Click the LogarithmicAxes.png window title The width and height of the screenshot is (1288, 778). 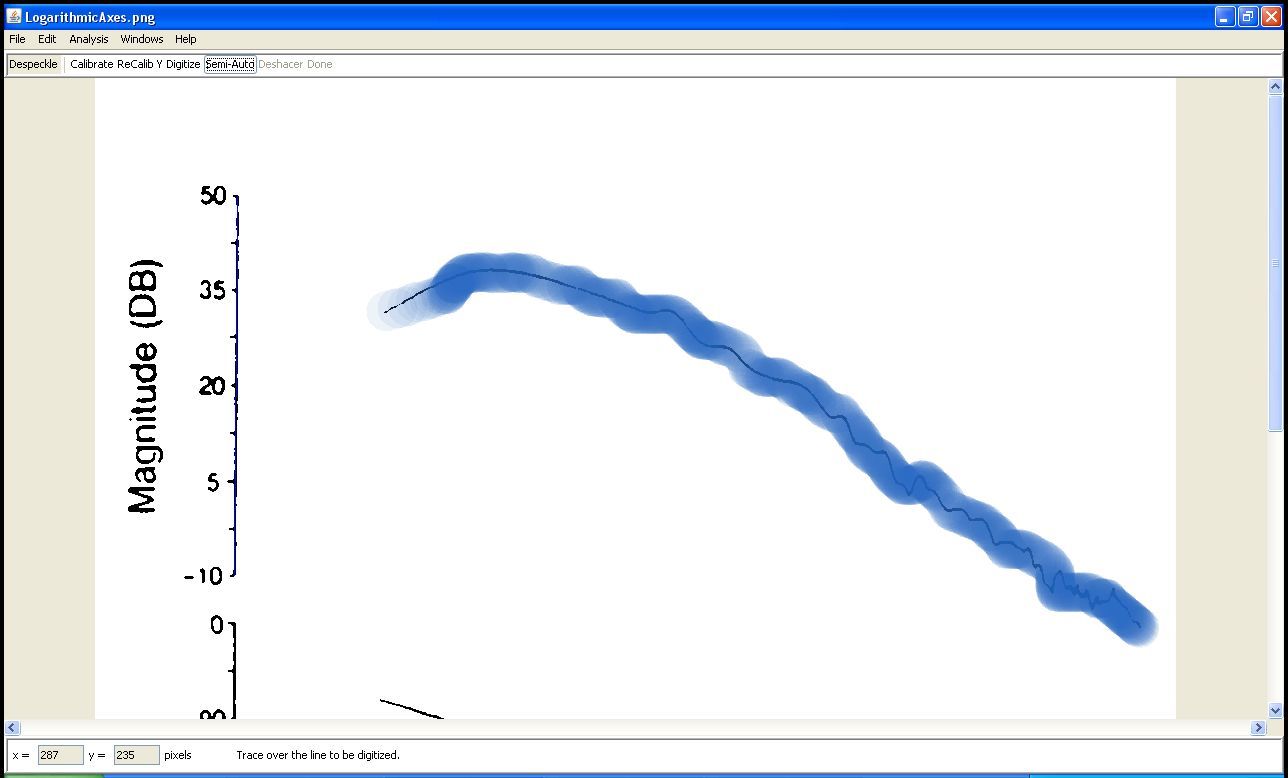point(90,17)
